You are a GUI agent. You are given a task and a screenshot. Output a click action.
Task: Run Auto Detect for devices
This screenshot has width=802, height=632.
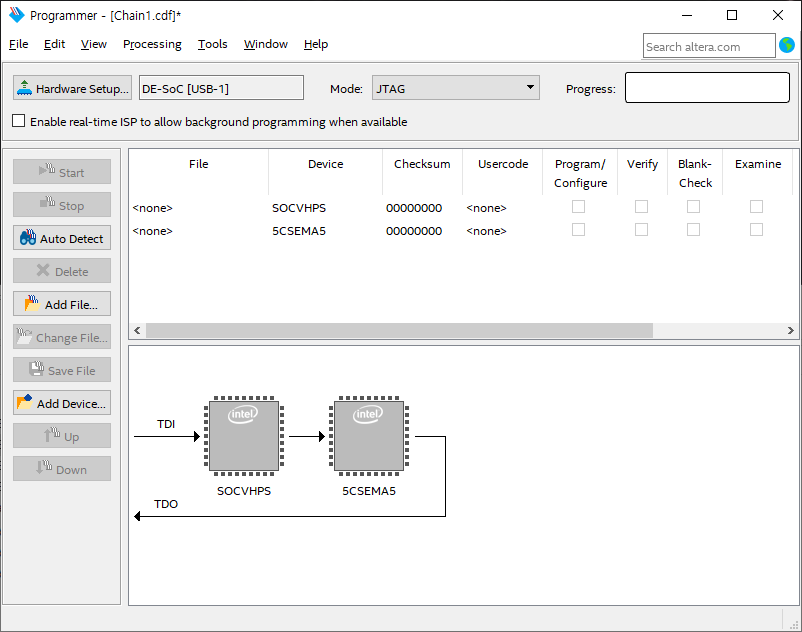pyautogui.click(x=62, y=238)
